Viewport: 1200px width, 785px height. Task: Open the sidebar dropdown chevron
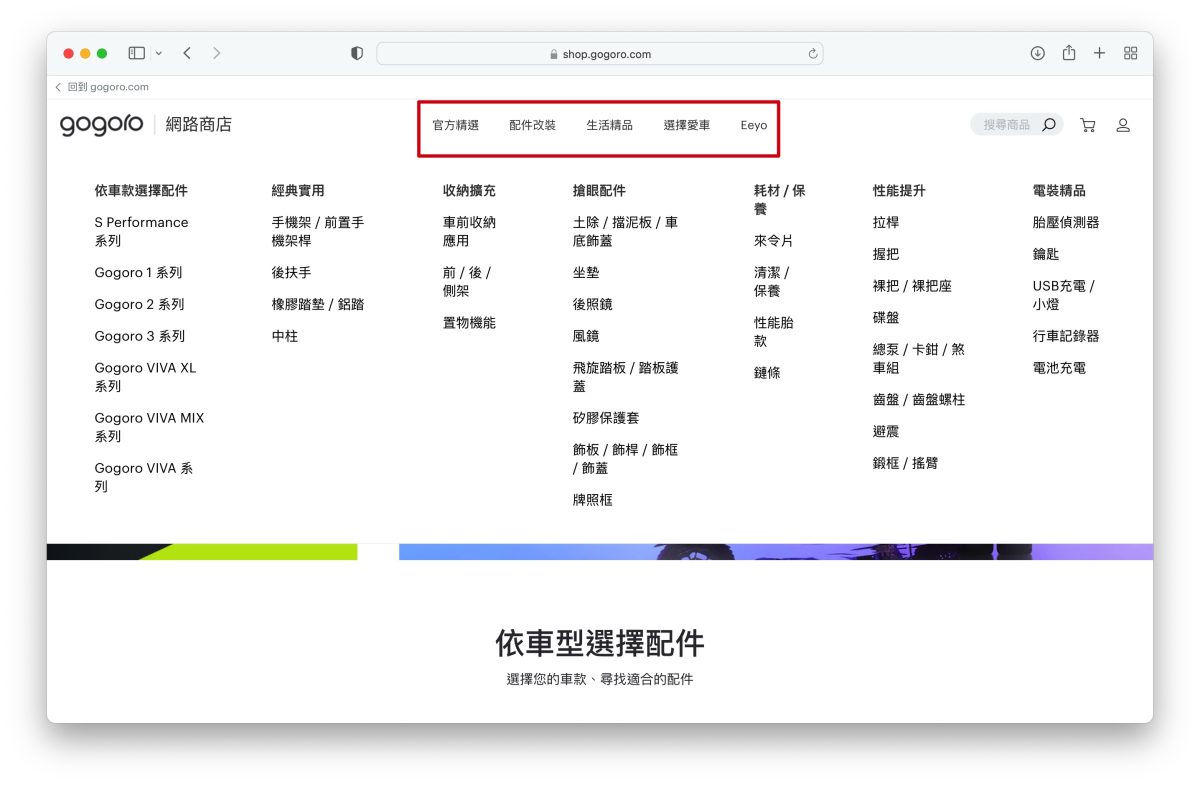point(158,53)
